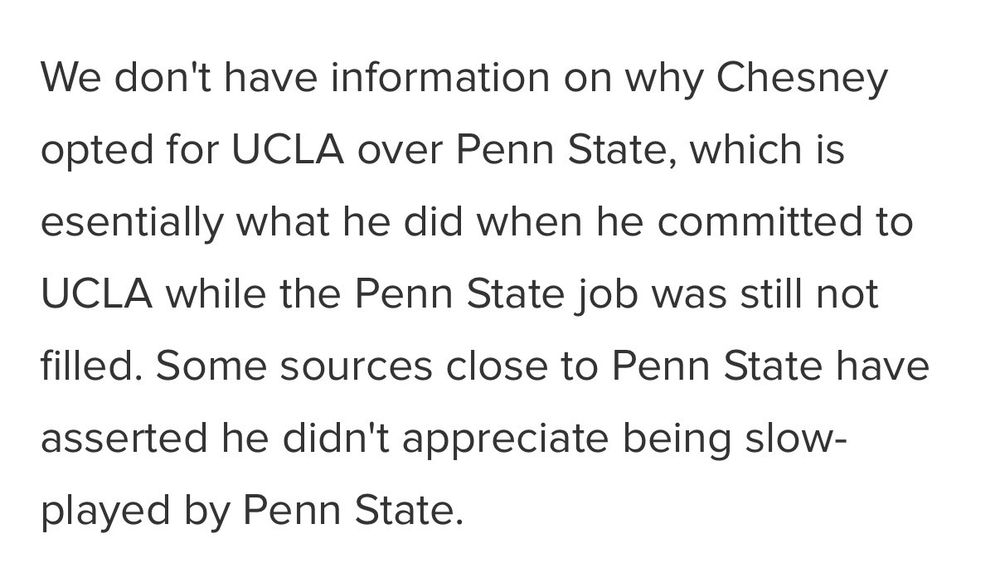1000x582 pixels.
Task: Click the word 'opted' in second line
Action: pos(98,151)
